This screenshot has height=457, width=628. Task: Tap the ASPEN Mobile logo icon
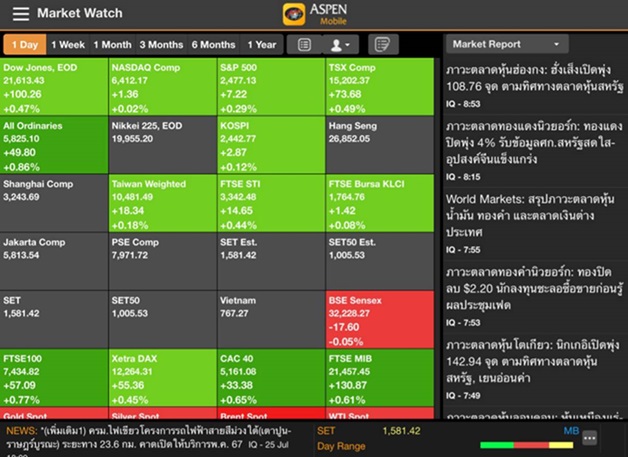click(294, 14)
